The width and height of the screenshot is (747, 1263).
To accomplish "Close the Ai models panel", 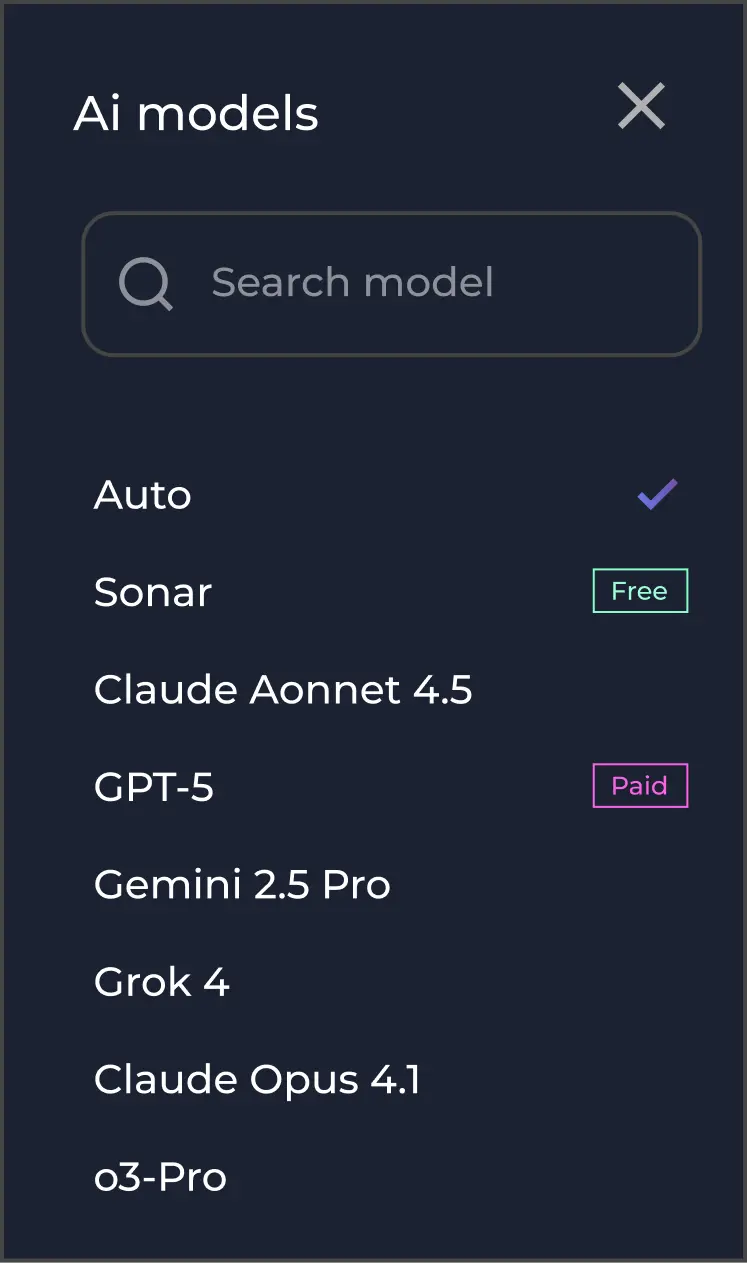I will [x=641, y=106].
